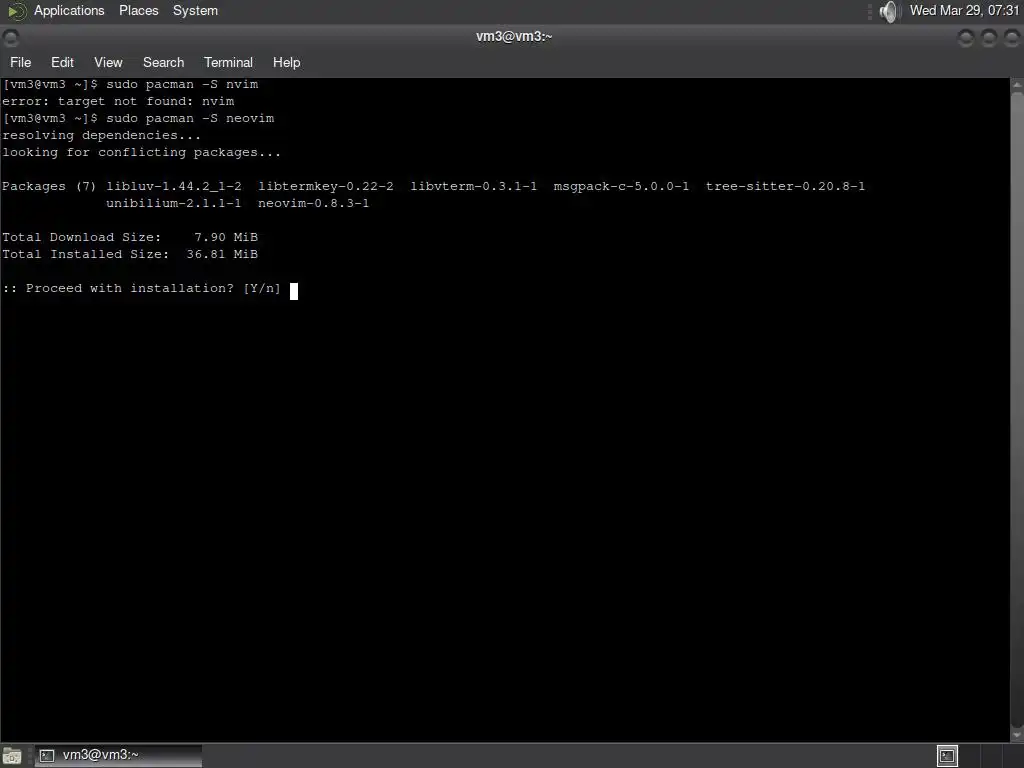Click the 'Packages (7)' label

(x=49, y=186)
